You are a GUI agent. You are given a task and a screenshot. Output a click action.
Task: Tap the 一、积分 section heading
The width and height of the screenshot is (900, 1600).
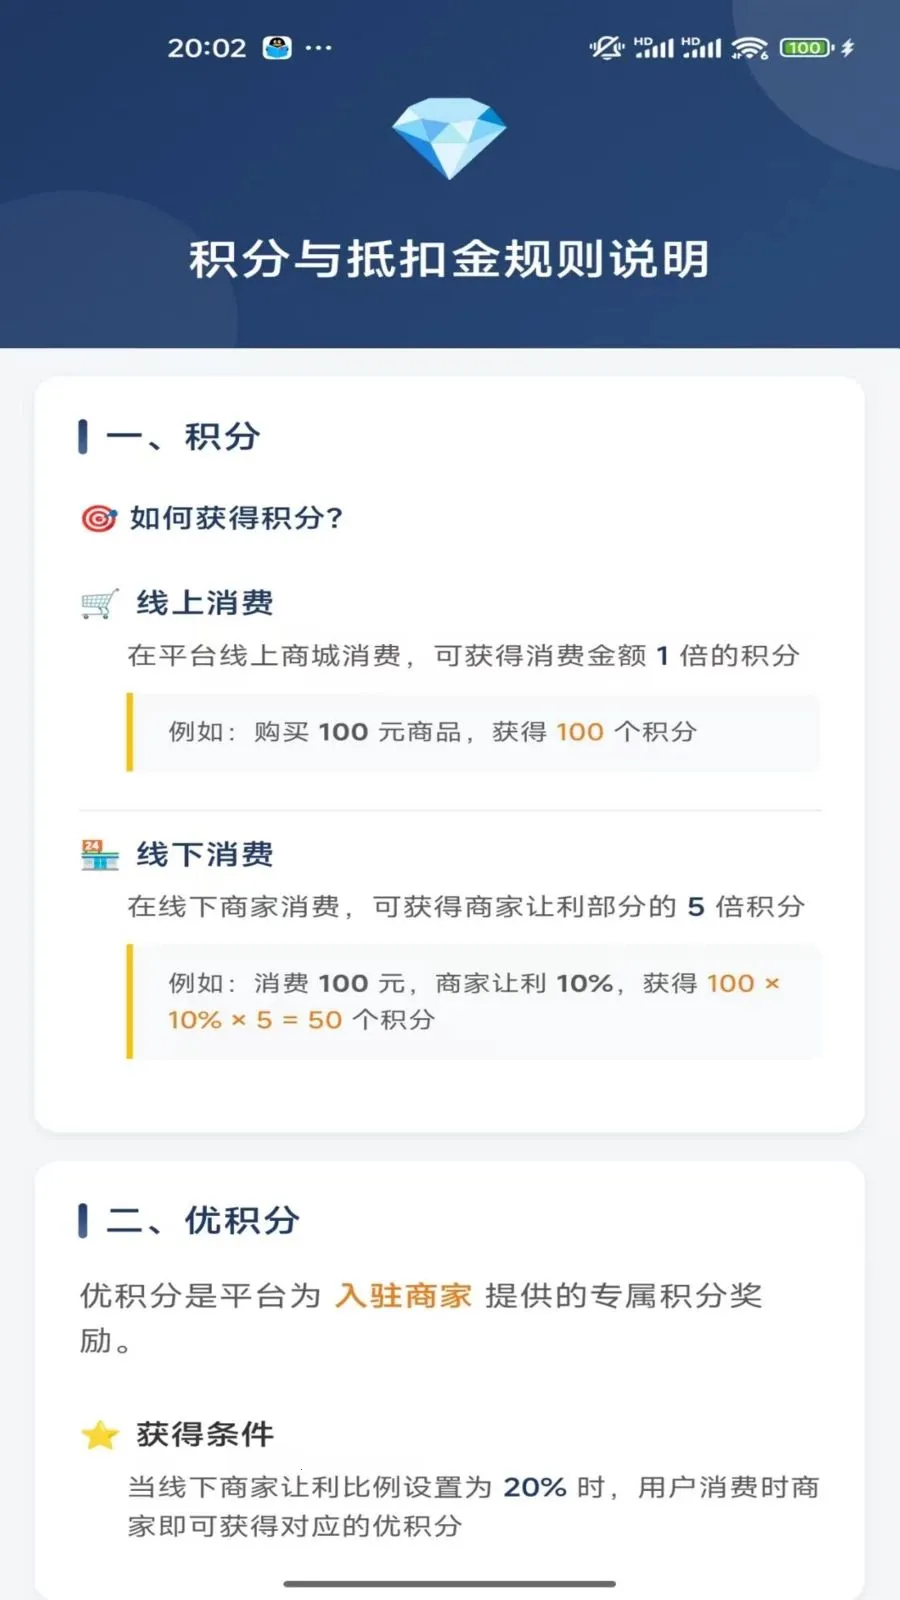pos(183,437)
